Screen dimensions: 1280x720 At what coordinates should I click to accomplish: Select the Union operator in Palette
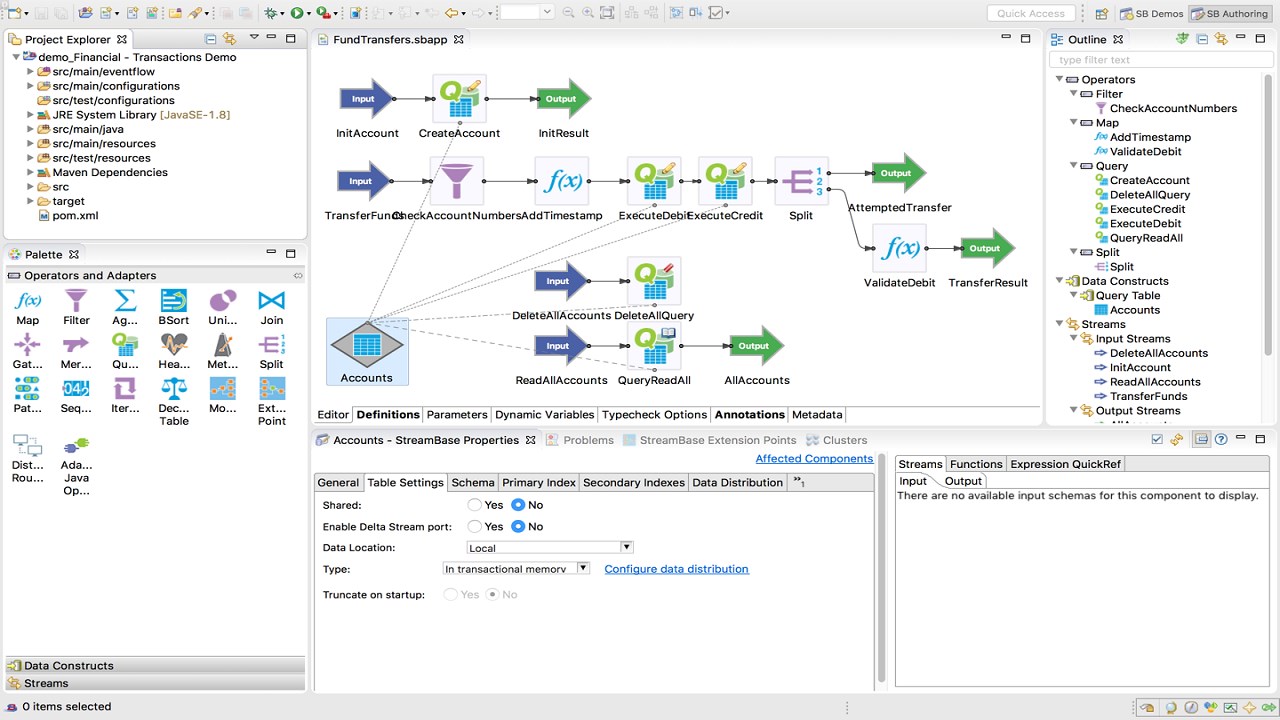coord(223,308)
